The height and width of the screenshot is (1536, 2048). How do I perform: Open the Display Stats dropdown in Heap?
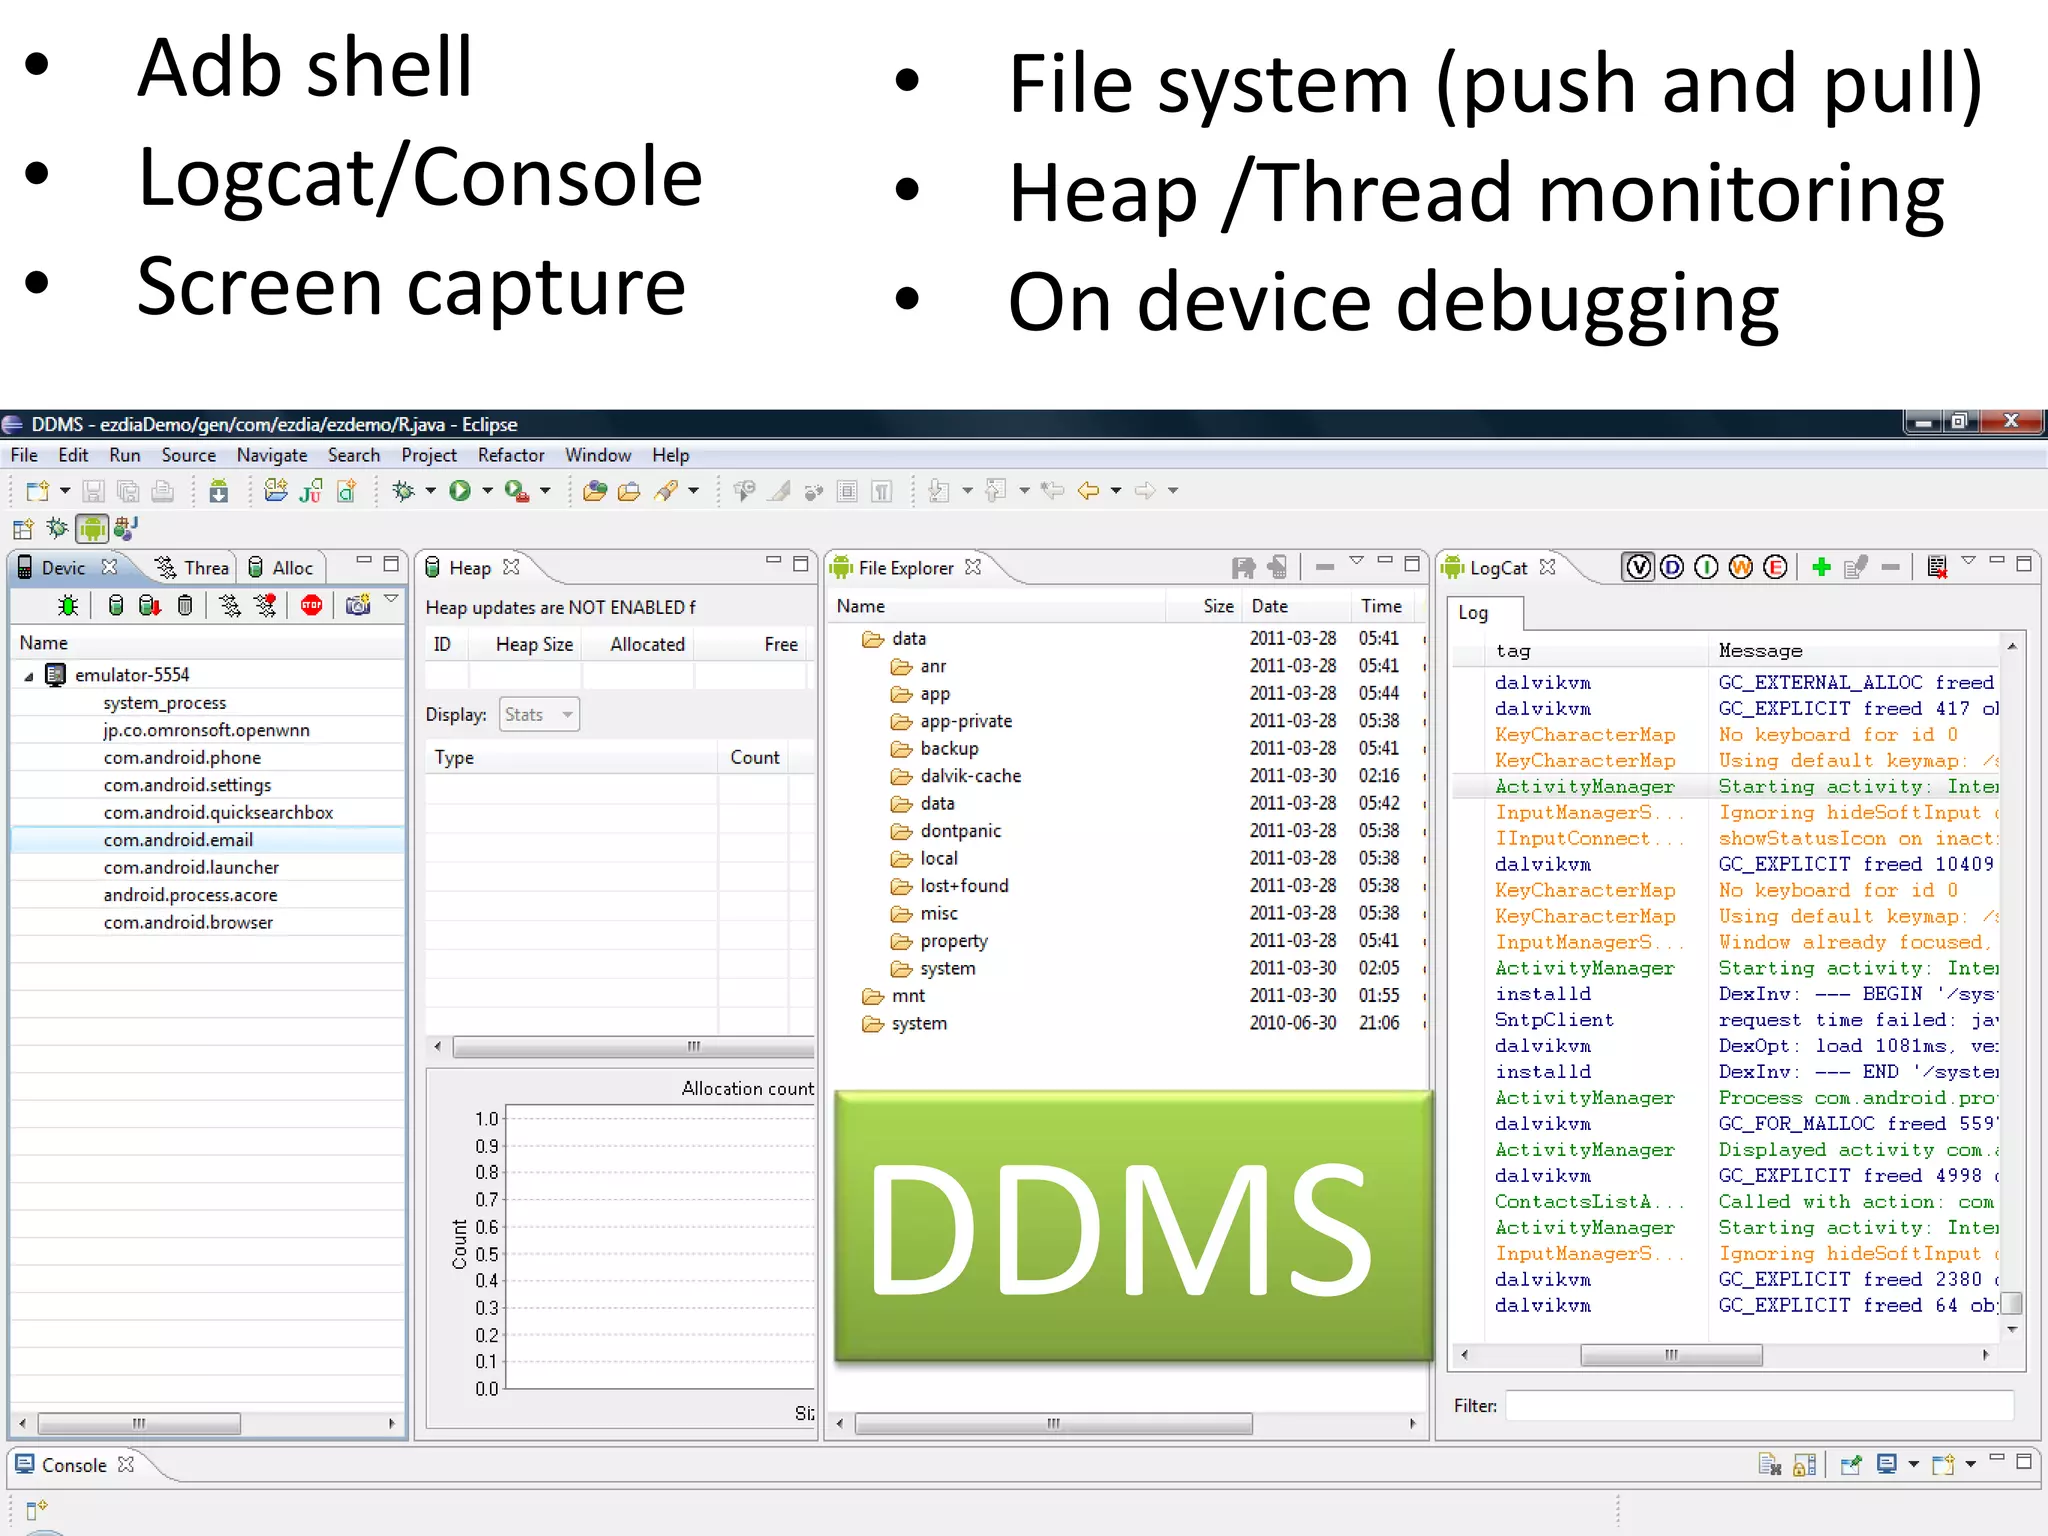538,714
